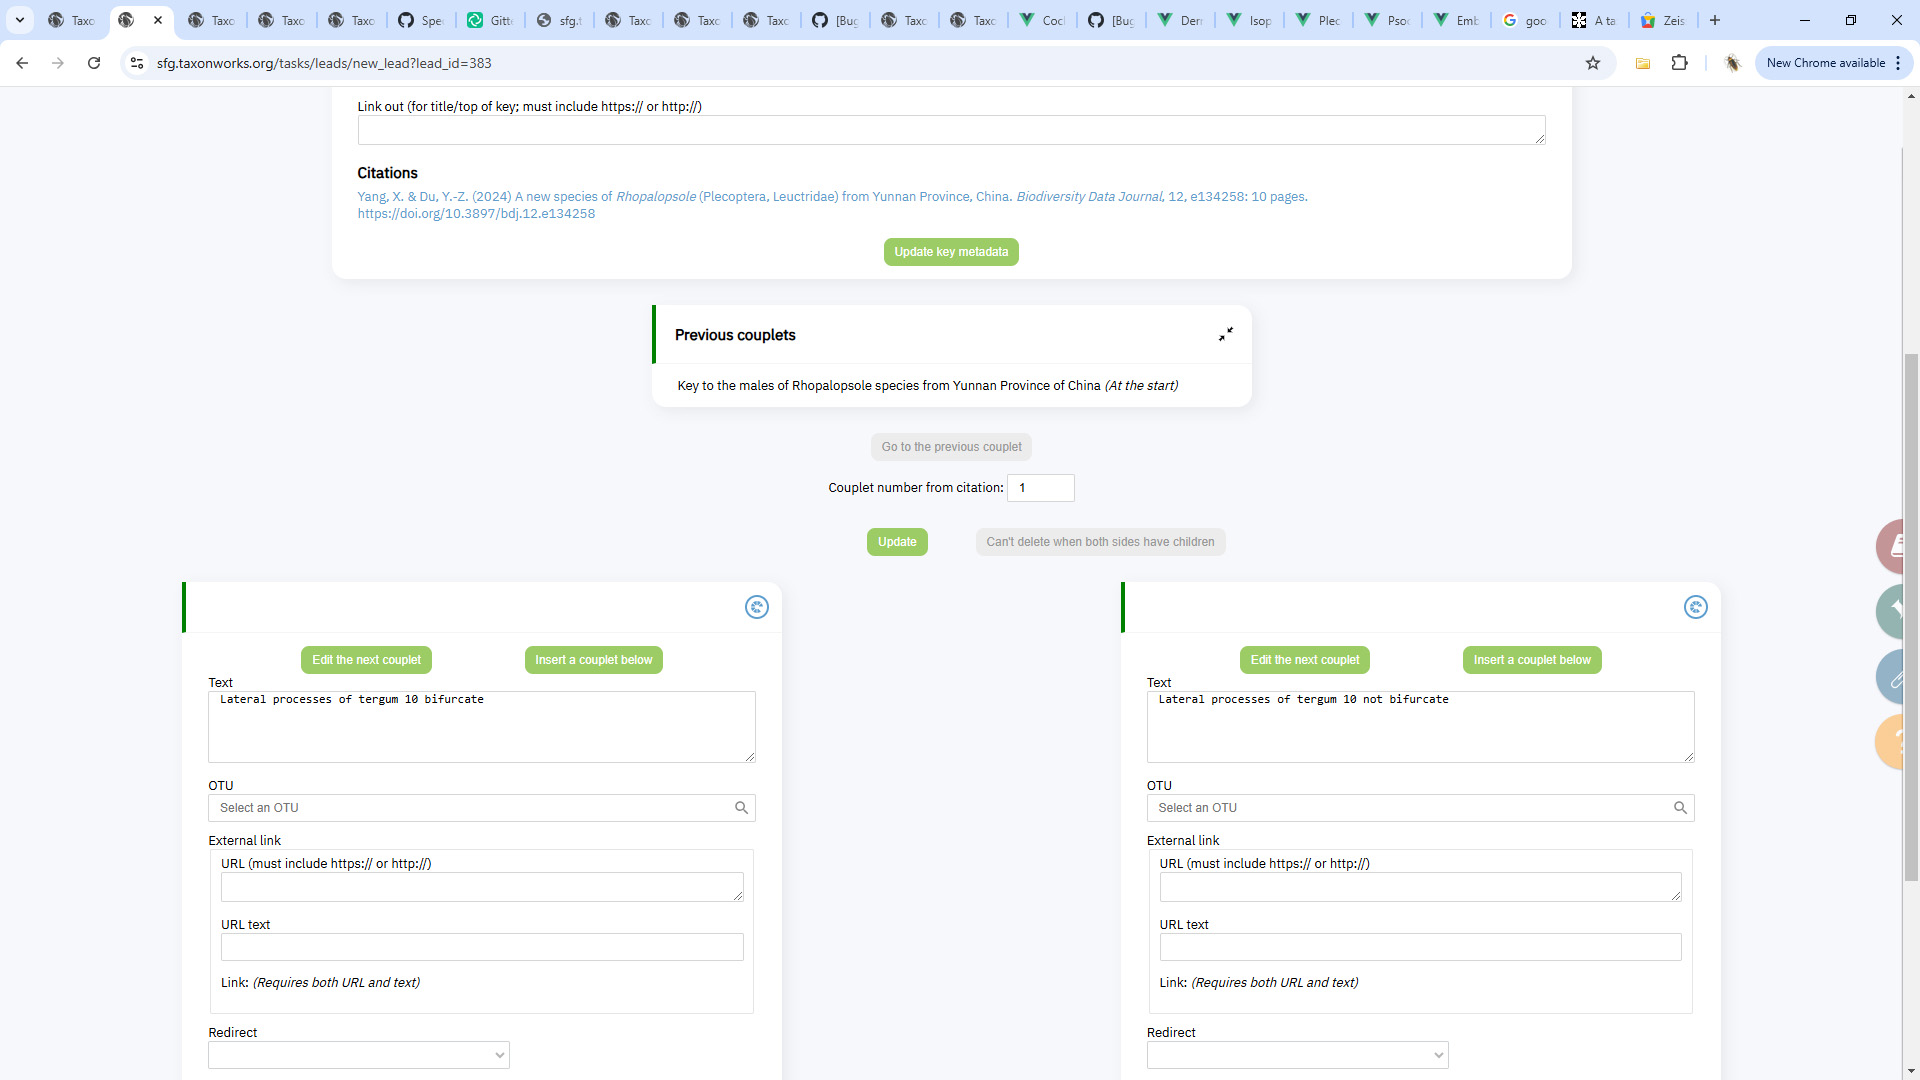Click the left Text area with 'bifurcate'

[x=481, y=727]
